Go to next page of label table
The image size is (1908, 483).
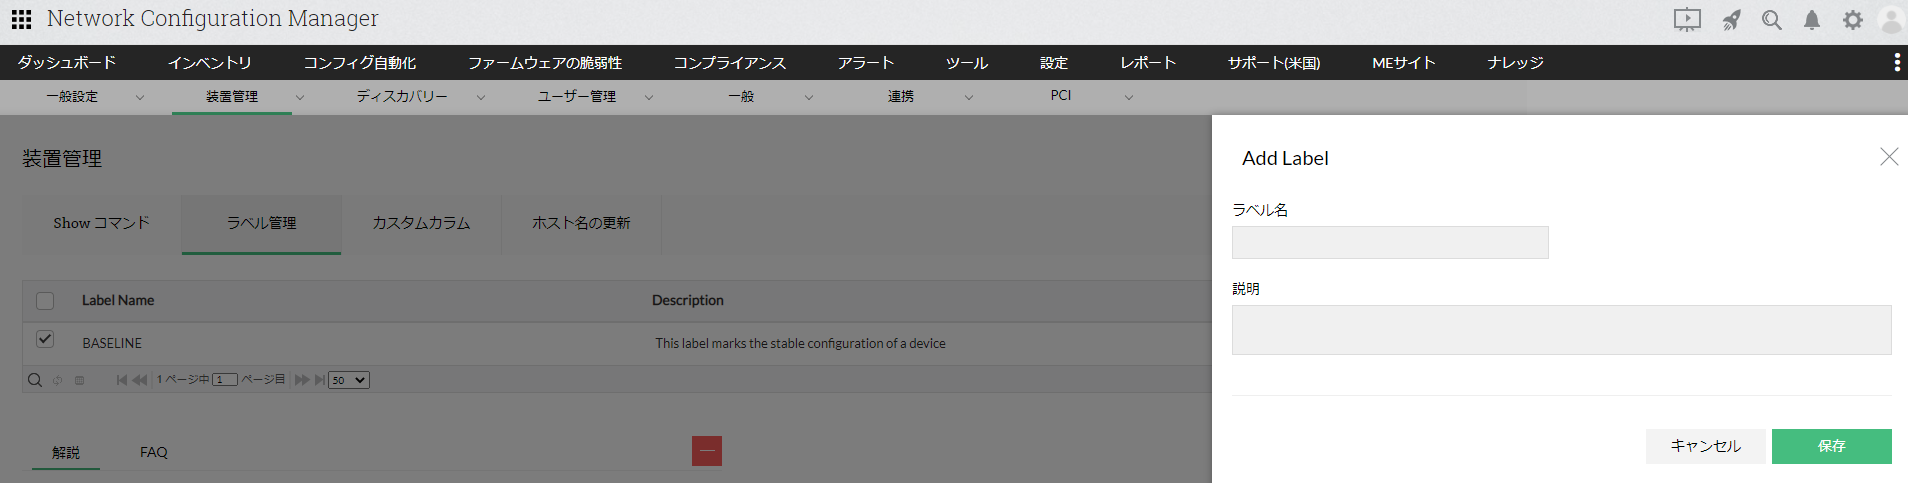pyautogui.click(x=302, y=380)
